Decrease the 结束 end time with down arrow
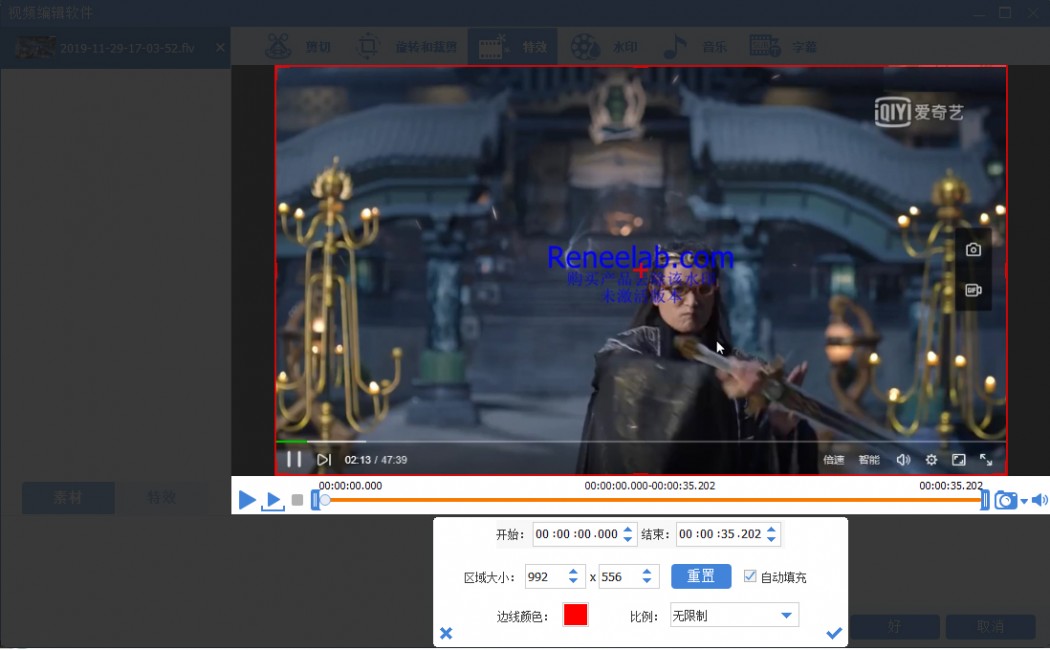The width and height of the screenshot is (1050, 650). [771, 539]
